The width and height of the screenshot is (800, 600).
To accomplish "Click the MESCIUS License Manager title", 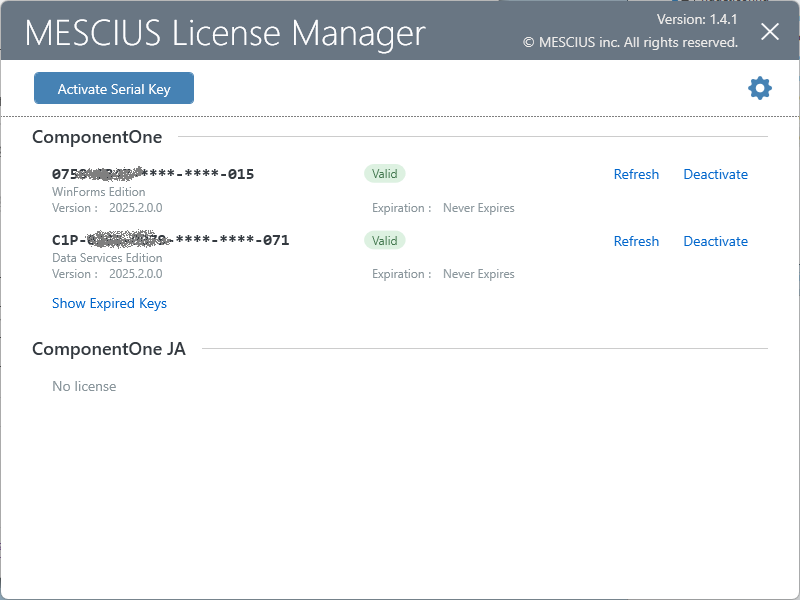I will (x=225, y=34).
